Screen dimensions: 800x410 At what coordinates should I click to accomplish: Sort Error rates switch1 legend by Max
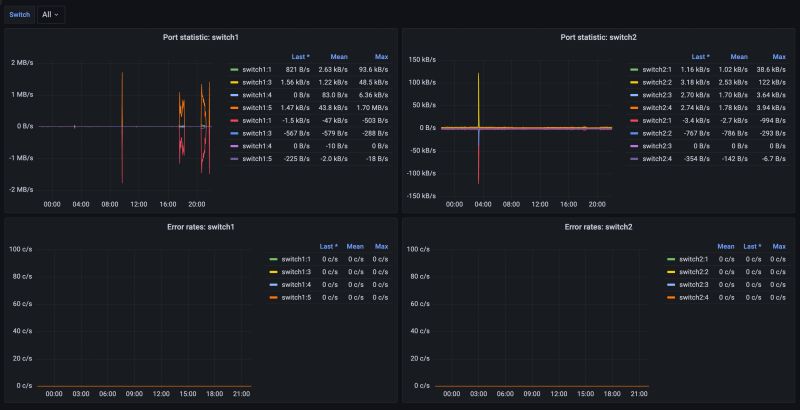point(382,247)
